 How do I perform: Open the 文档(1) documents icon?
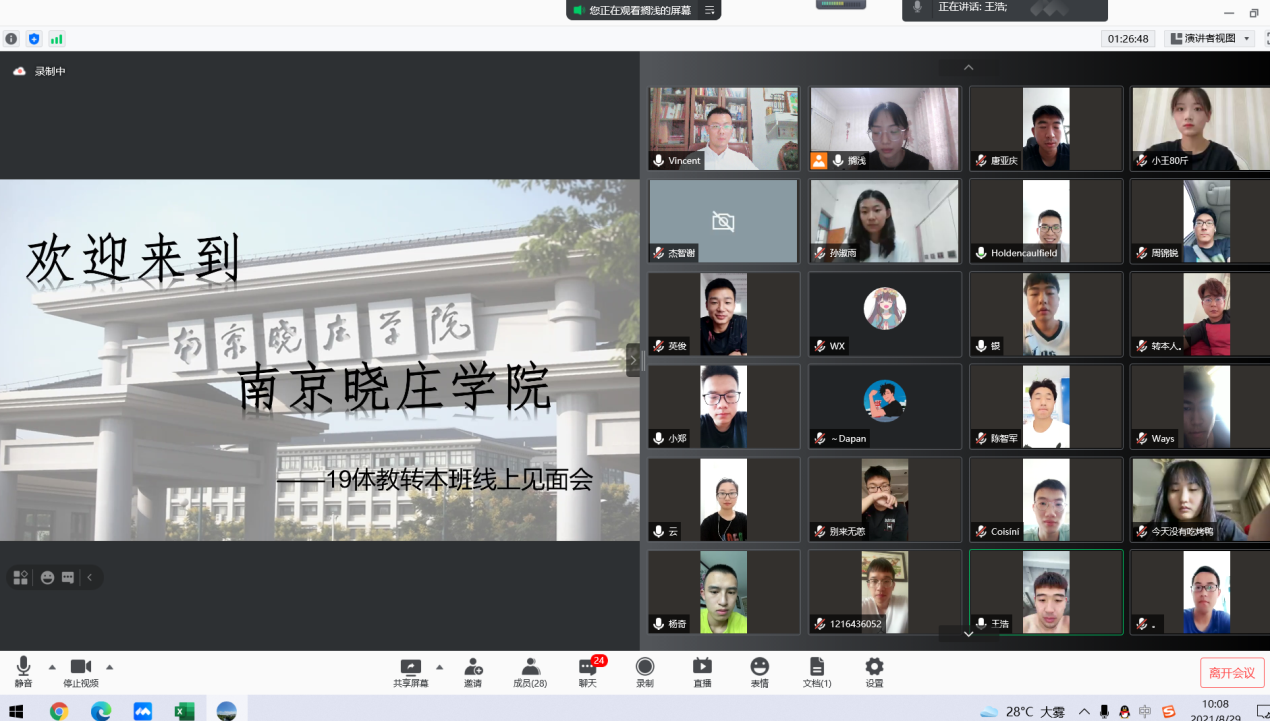coord(817,668)
